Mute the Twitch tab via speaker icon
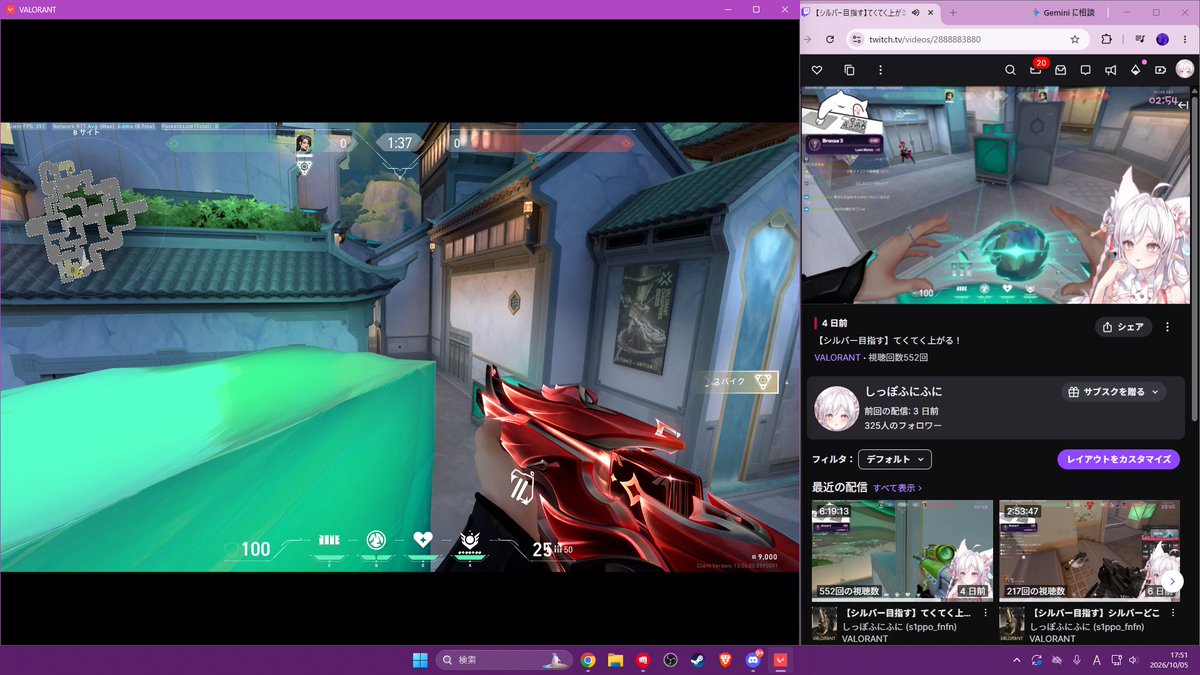 916,12
